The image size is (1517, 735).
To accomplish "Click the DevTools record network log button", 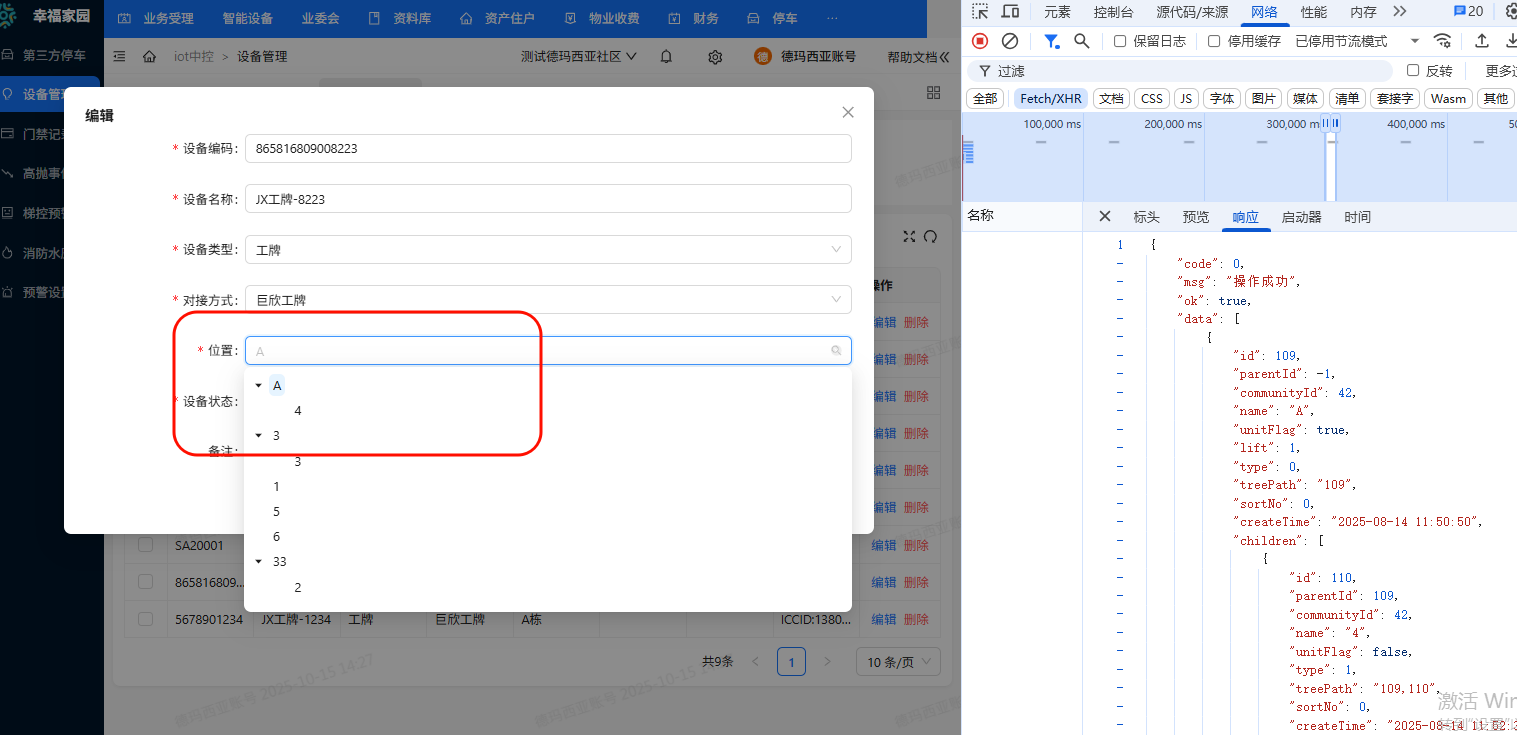I will 980,41.
